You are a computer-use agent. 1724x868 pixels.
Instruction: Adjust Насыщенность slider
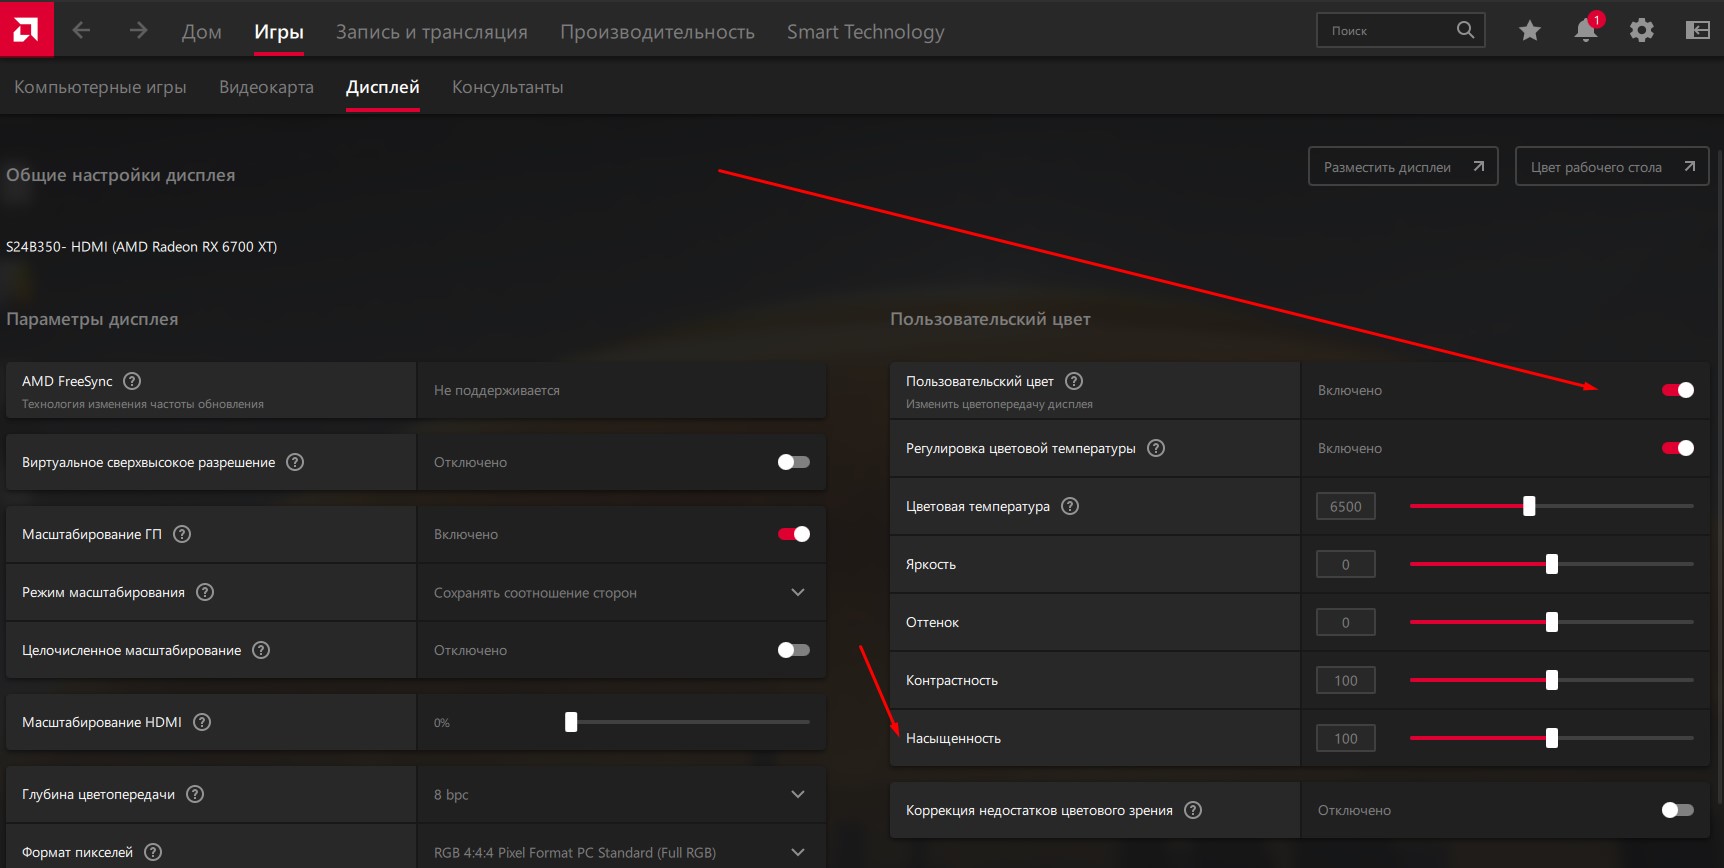click(x=1552, y=738)
